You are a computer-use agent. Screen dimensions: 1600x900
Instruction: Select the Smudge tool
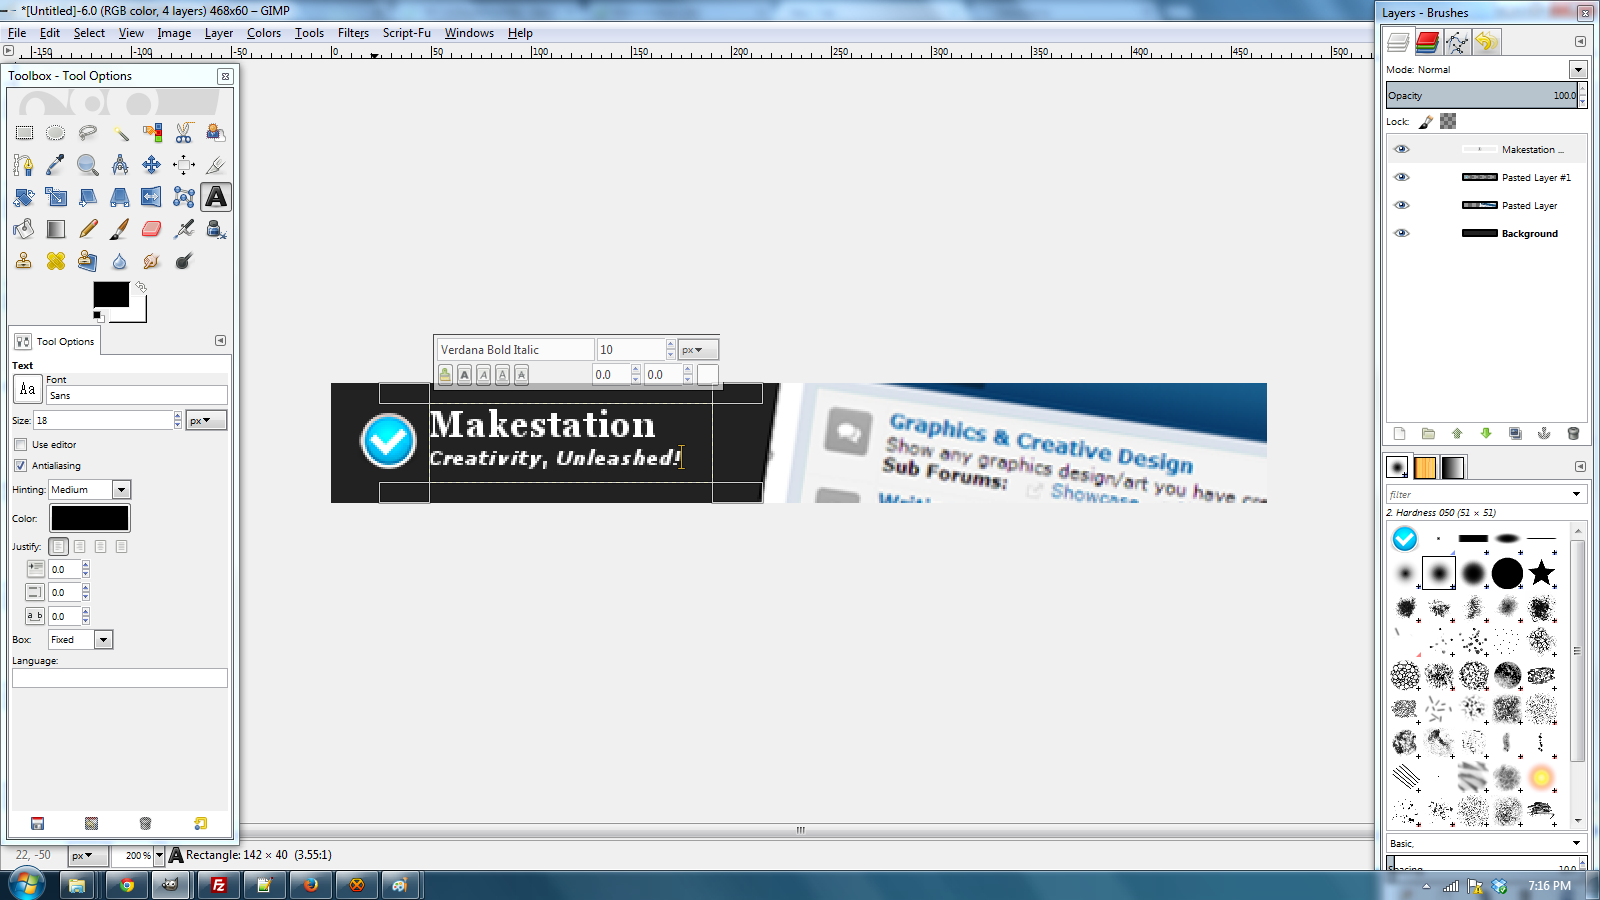click(x=152, y=261)
